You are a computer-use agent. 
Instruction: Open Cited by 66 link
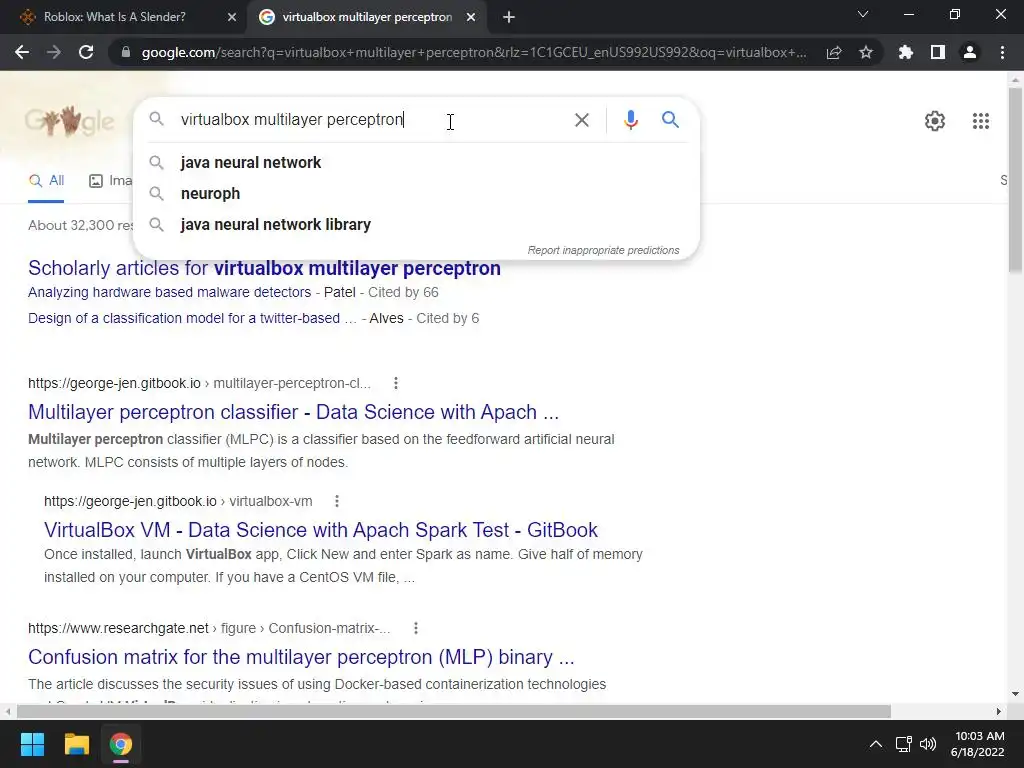[403, 293]
